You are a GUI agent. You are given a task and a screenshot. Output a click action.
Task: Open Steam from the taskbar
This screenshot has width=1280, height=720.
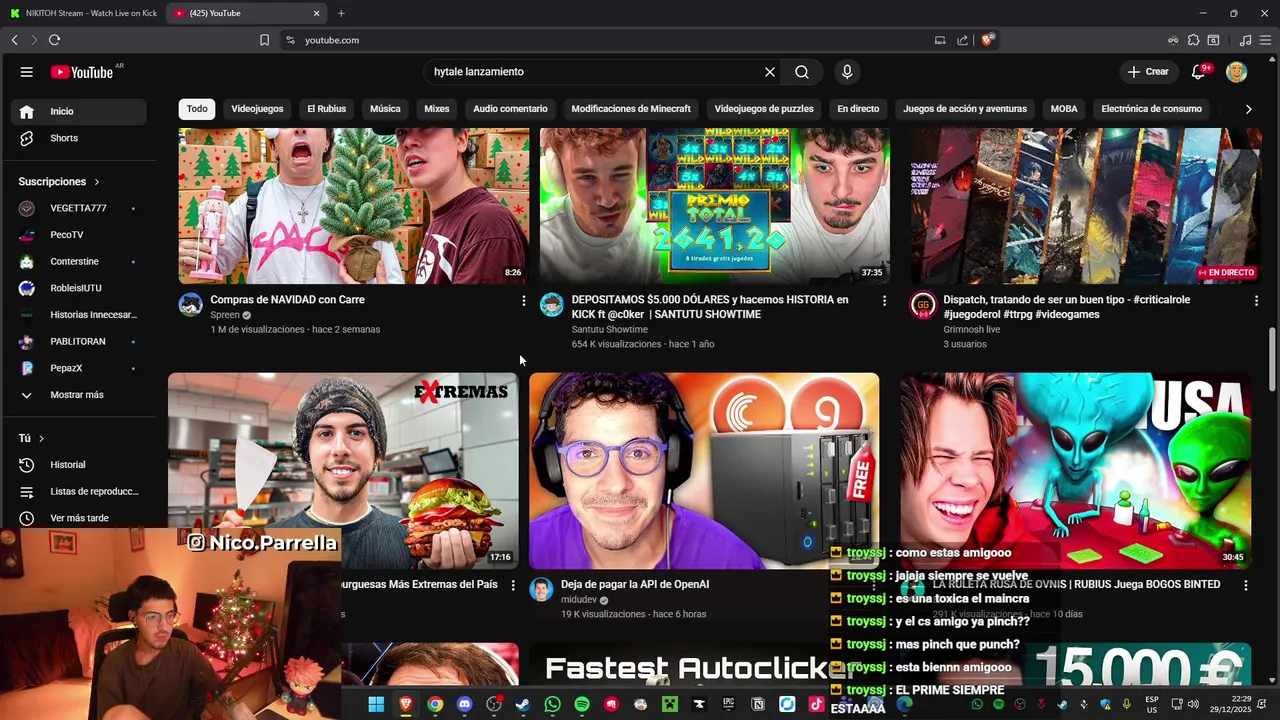pyautogui.click(x=522, y=705)
